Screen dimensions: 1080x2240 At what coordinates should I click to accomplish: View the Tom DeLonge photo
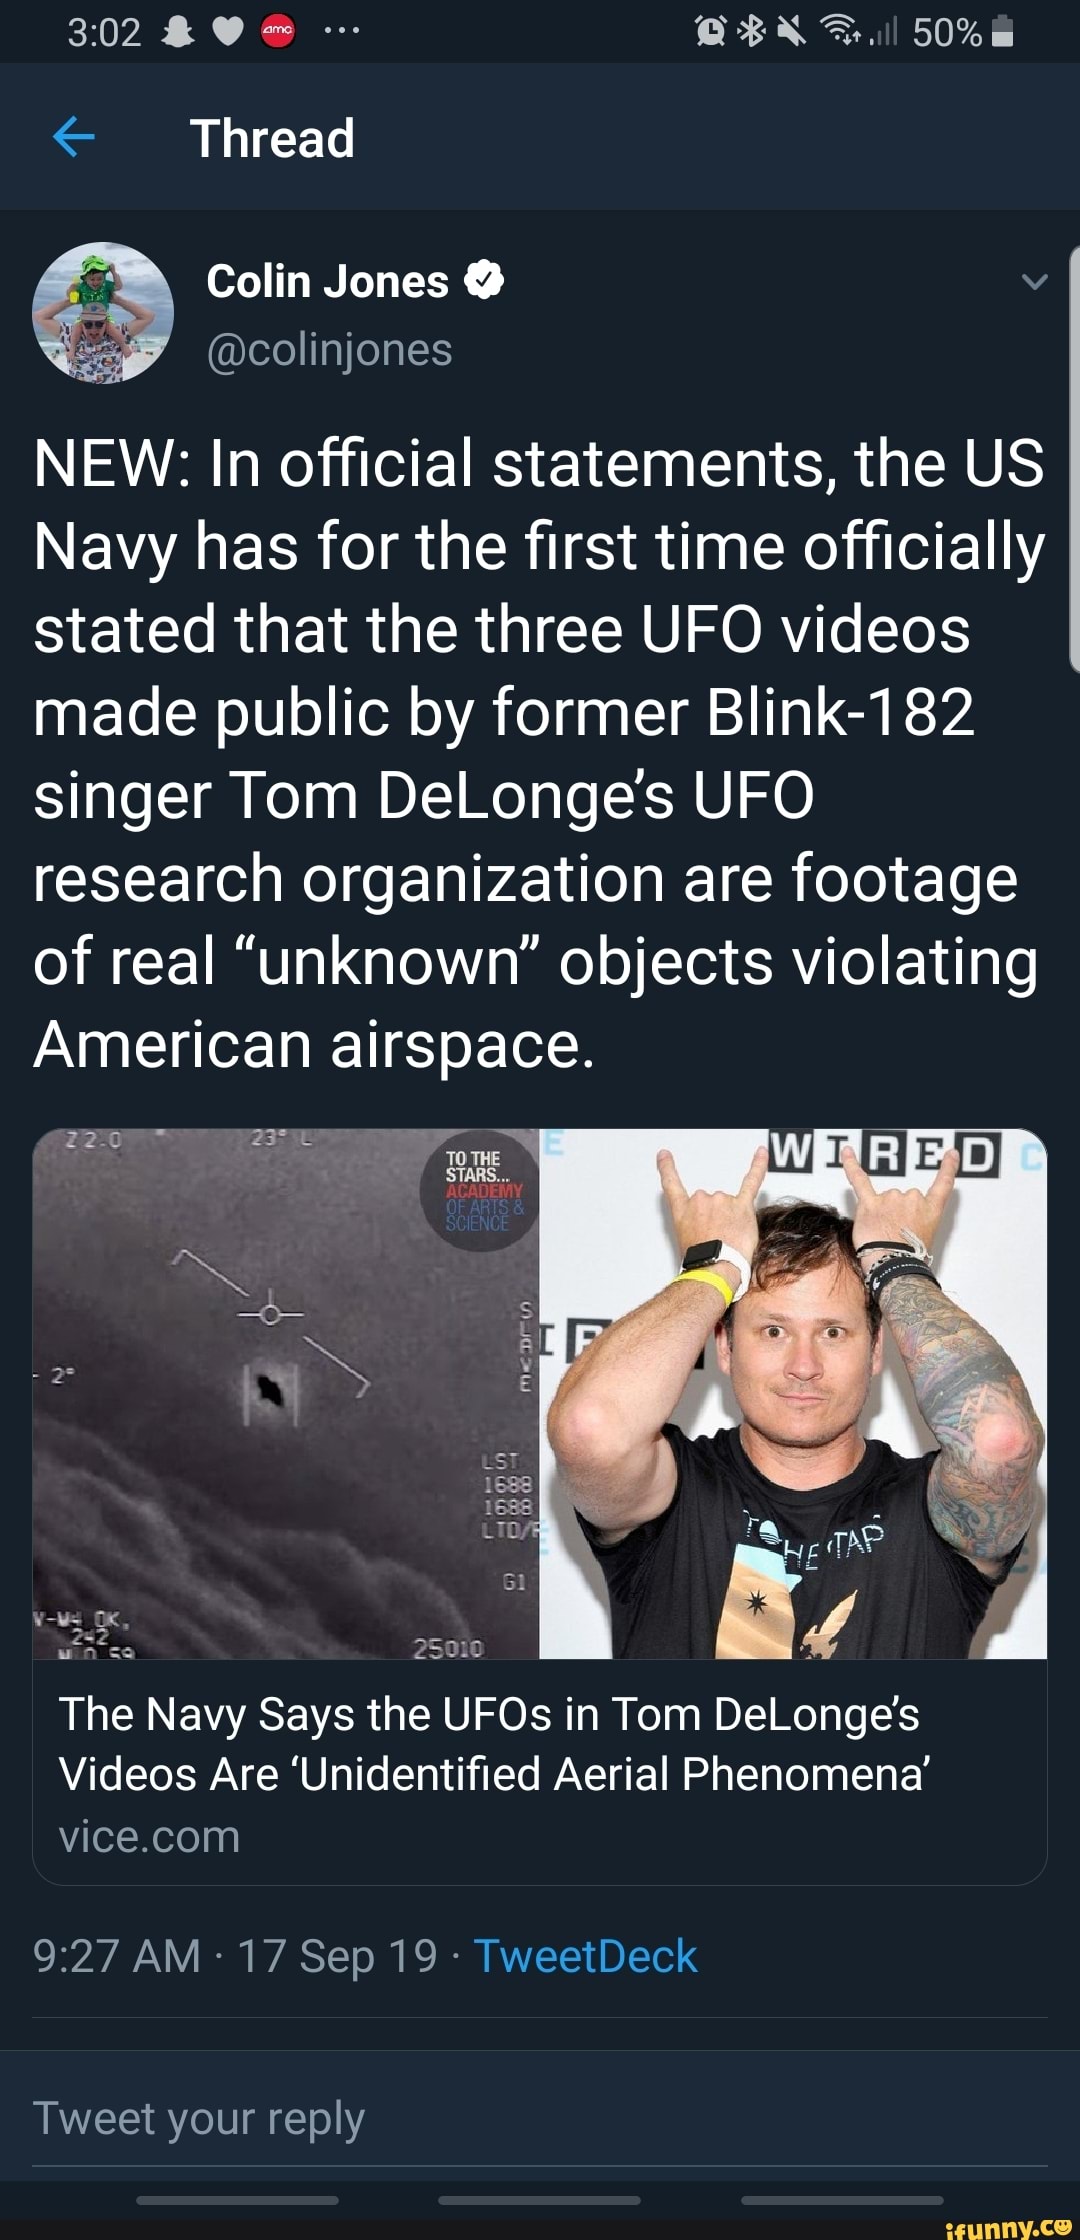[793, 1394]
